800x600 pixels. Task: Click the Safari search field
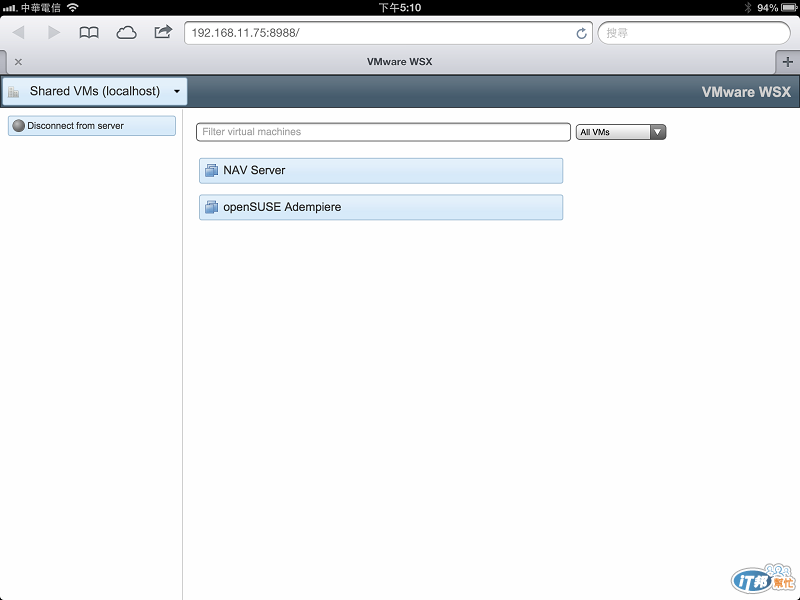[x=694, y=33]
